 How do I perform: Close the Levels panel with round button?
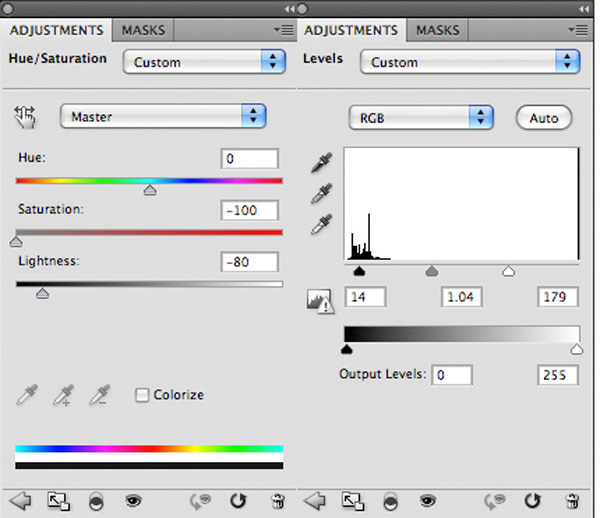302,8
